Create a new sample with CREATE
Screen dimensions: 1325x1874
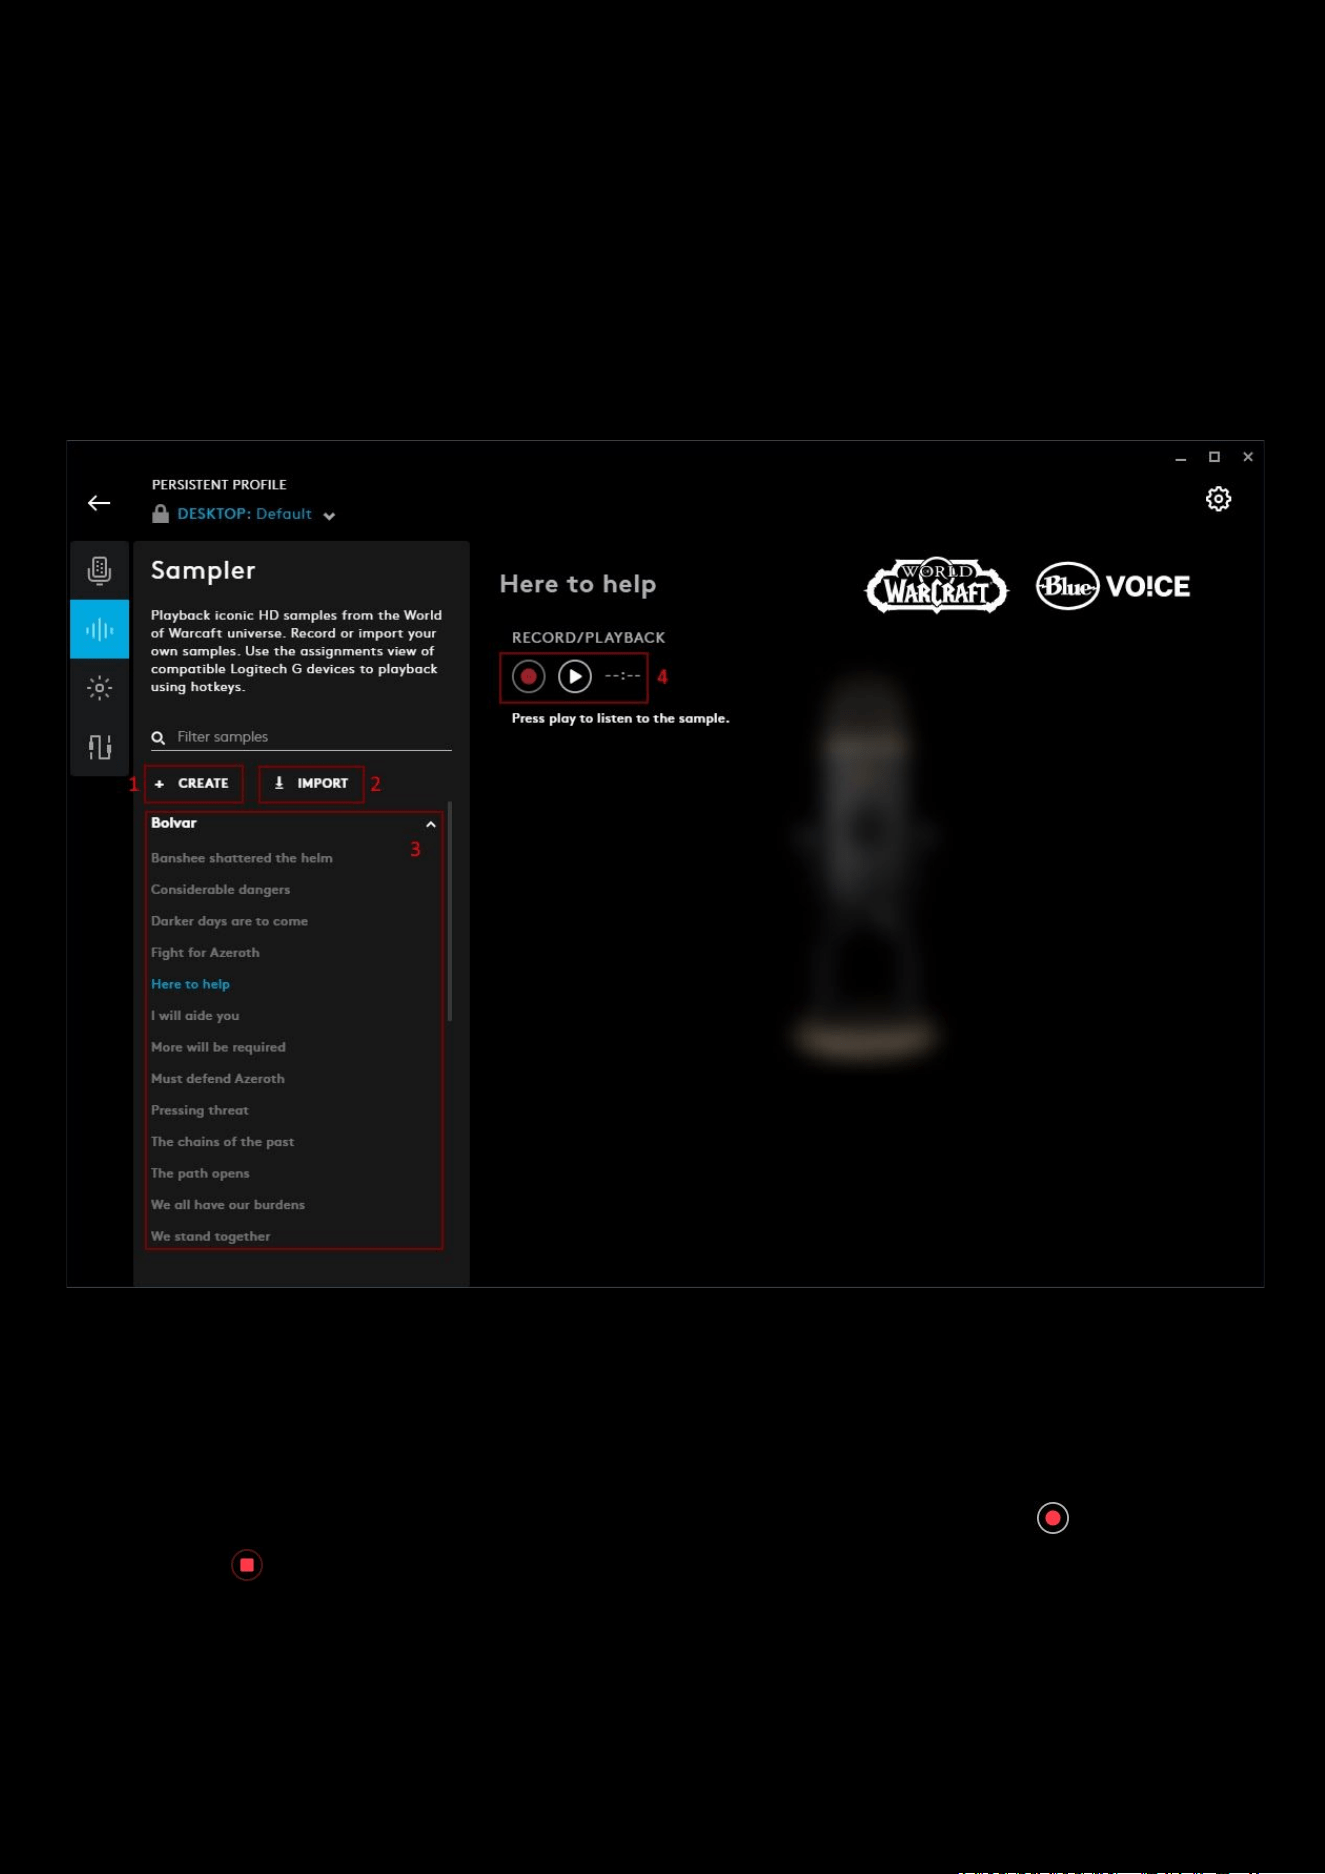pos(194,784)
